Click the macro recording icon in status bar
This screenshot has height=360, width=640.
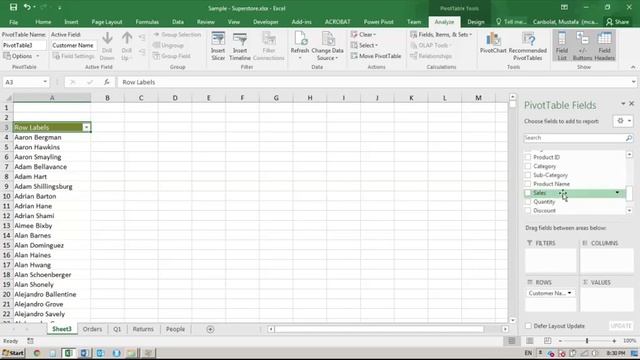30,340
